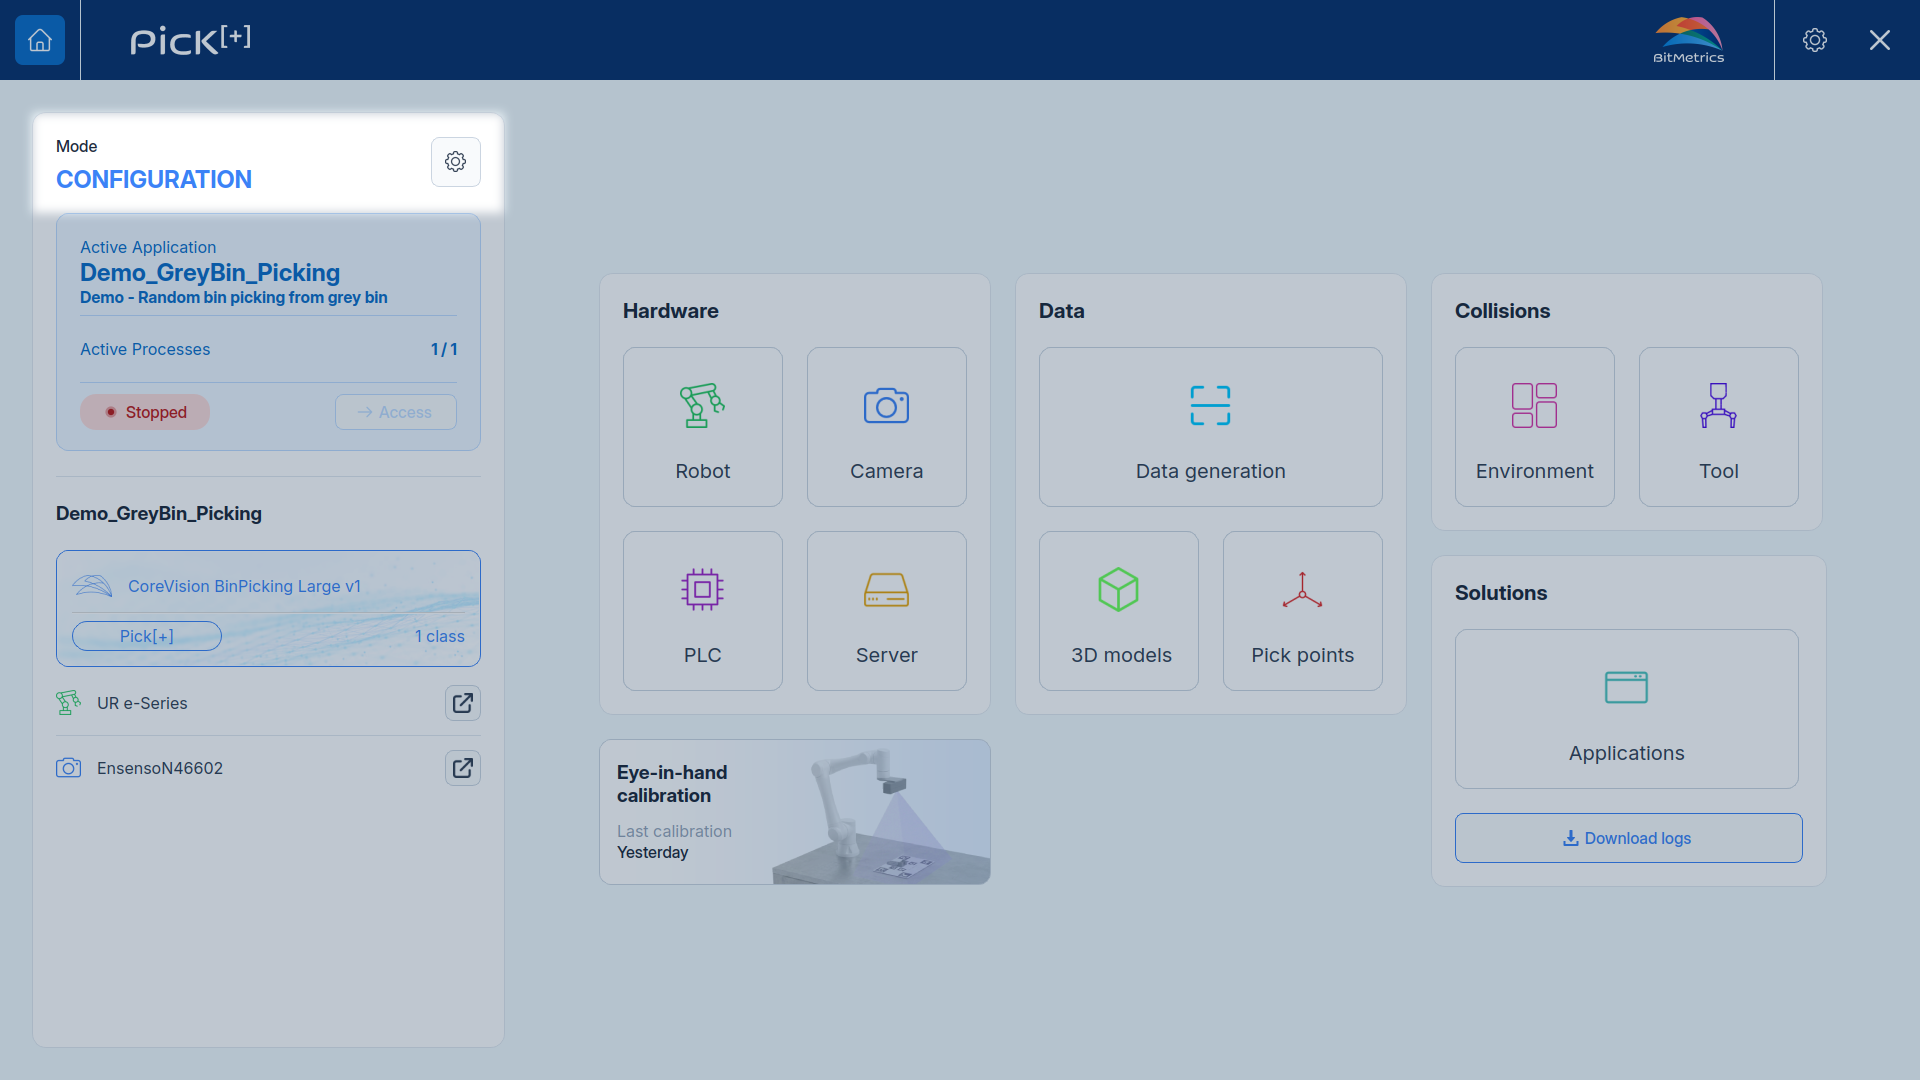Open UR e-Series external link icon

point(463,703)
